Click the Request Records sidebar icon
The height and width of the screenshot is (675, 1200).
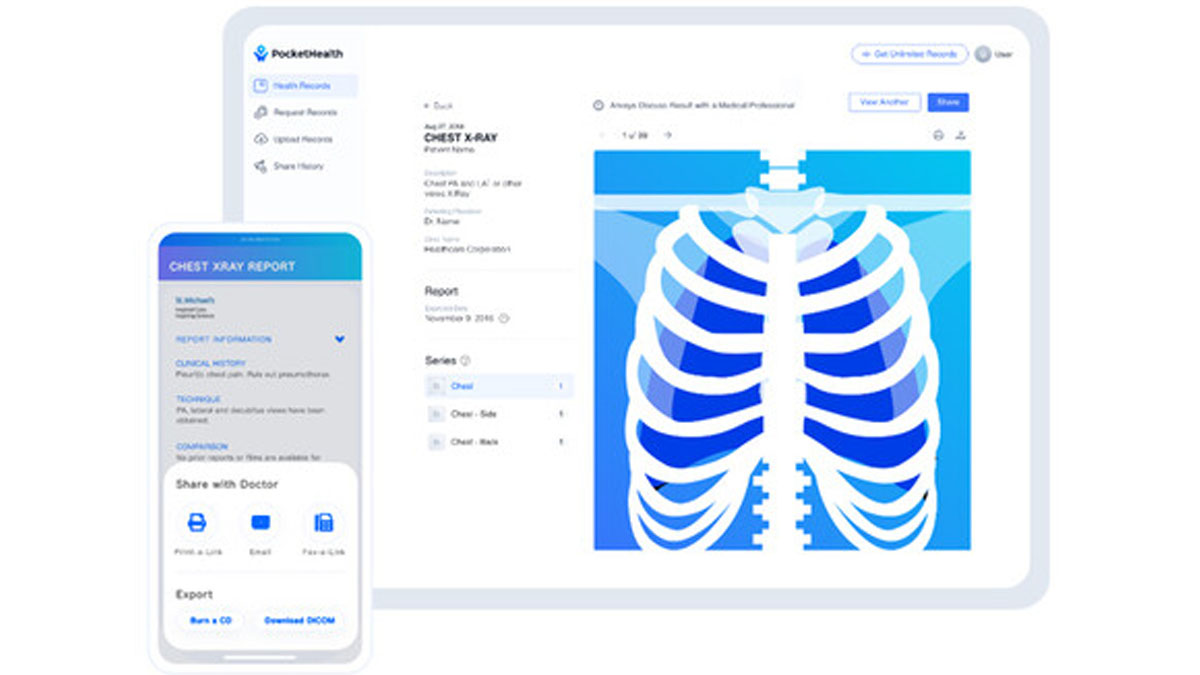(x=261, y=113)
